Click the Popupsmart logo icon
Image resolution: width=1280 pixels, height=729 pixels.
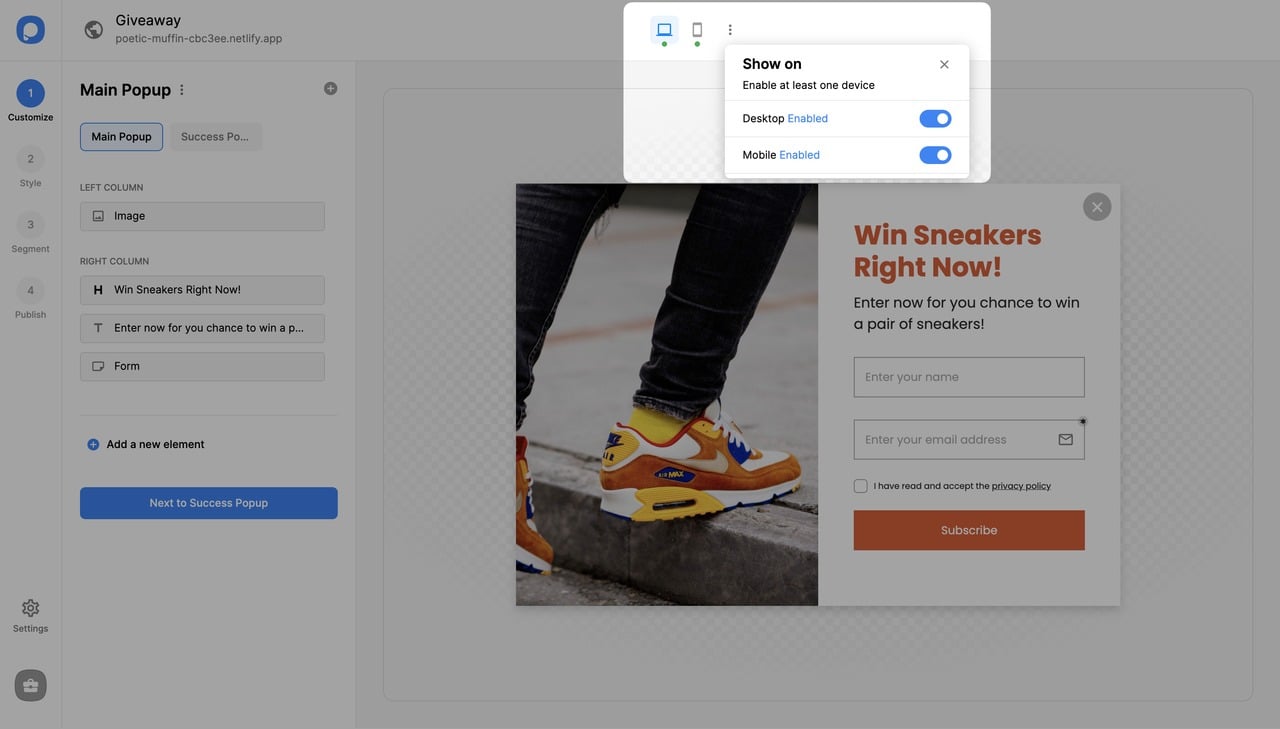pos(30,29)
